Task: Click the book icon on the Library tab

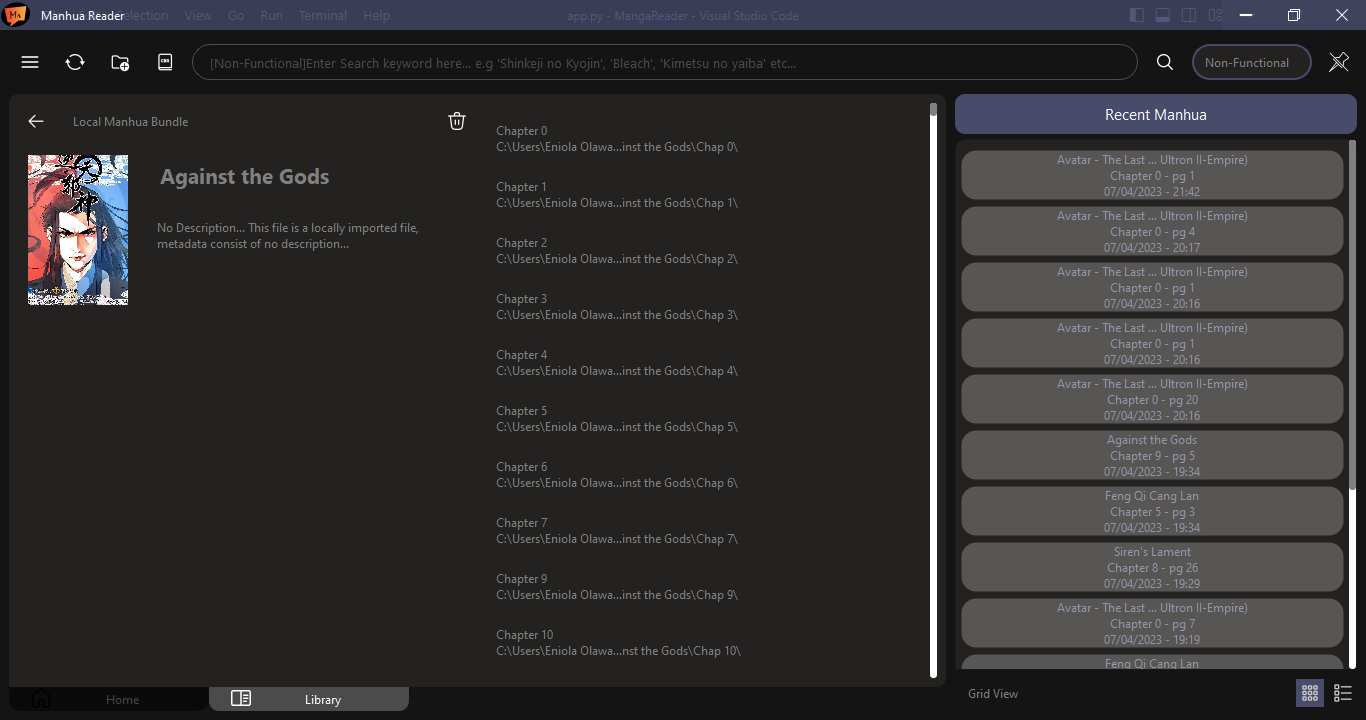Action: coord(241,698)
